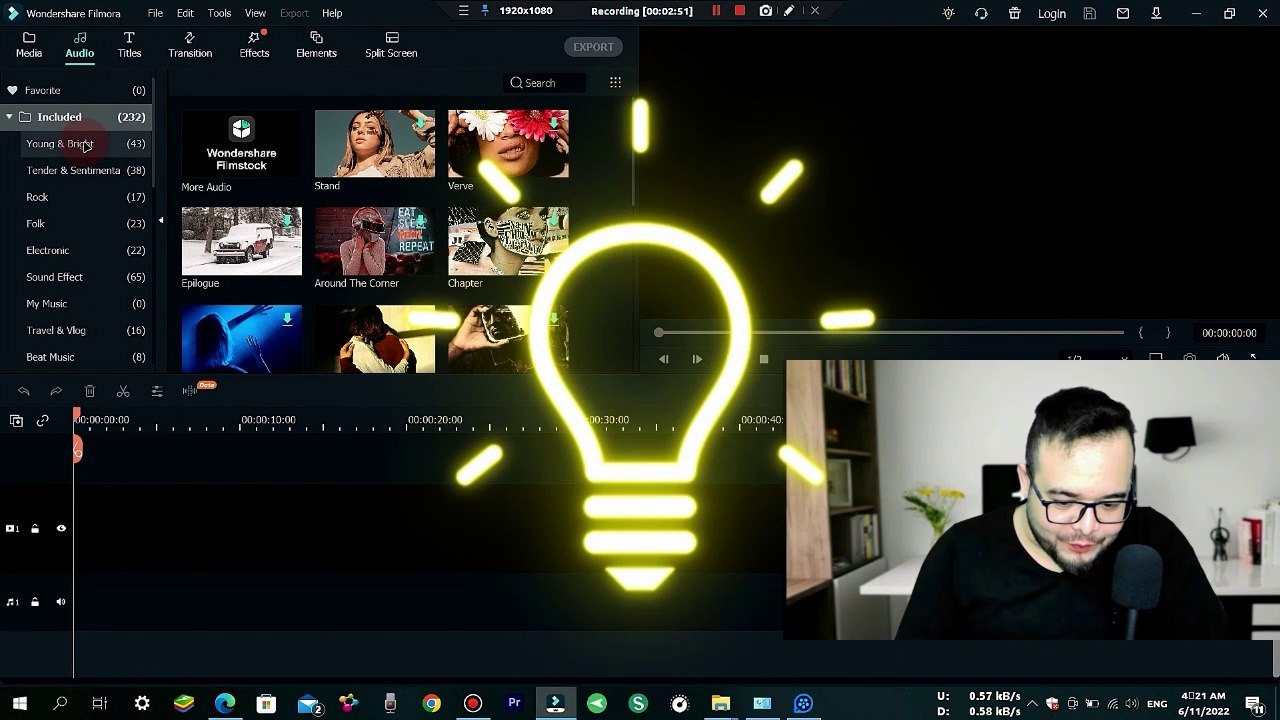Click the Login button
Screen dimensions: 1280x720
pyautogui.click(x=1051, y=13)
